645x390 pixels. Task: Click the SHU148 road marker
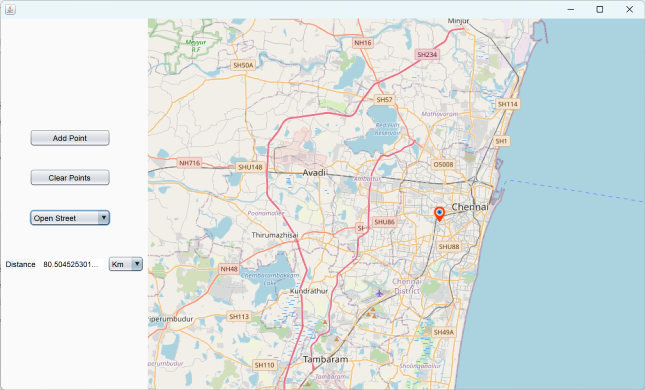coord(250,167)
